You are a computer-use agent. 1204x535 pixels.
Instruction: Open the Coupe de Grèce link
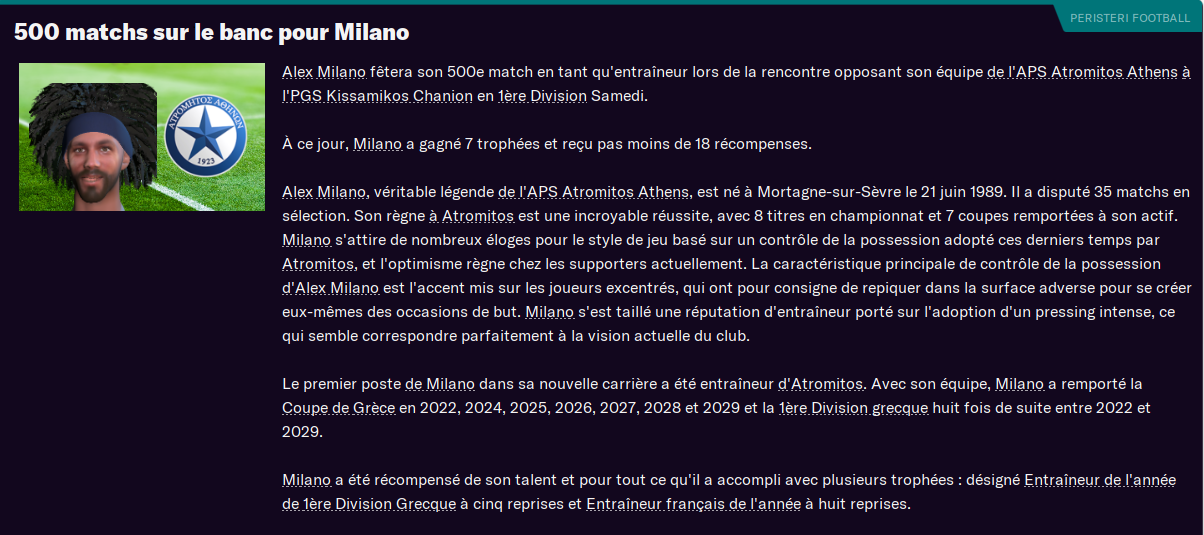point(339,408)
